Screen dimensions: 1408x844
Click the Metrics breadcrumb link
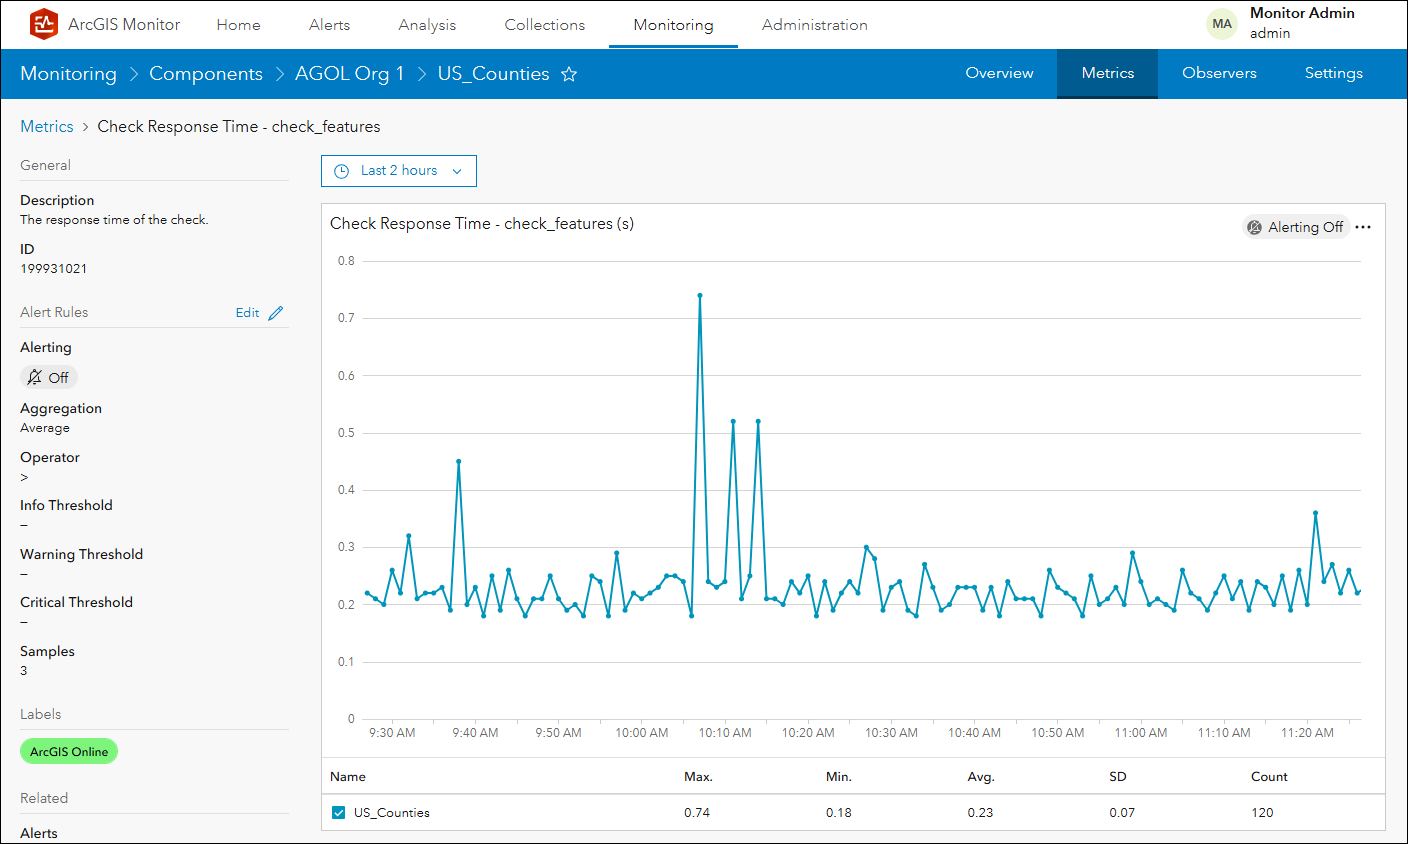point(47,127)
